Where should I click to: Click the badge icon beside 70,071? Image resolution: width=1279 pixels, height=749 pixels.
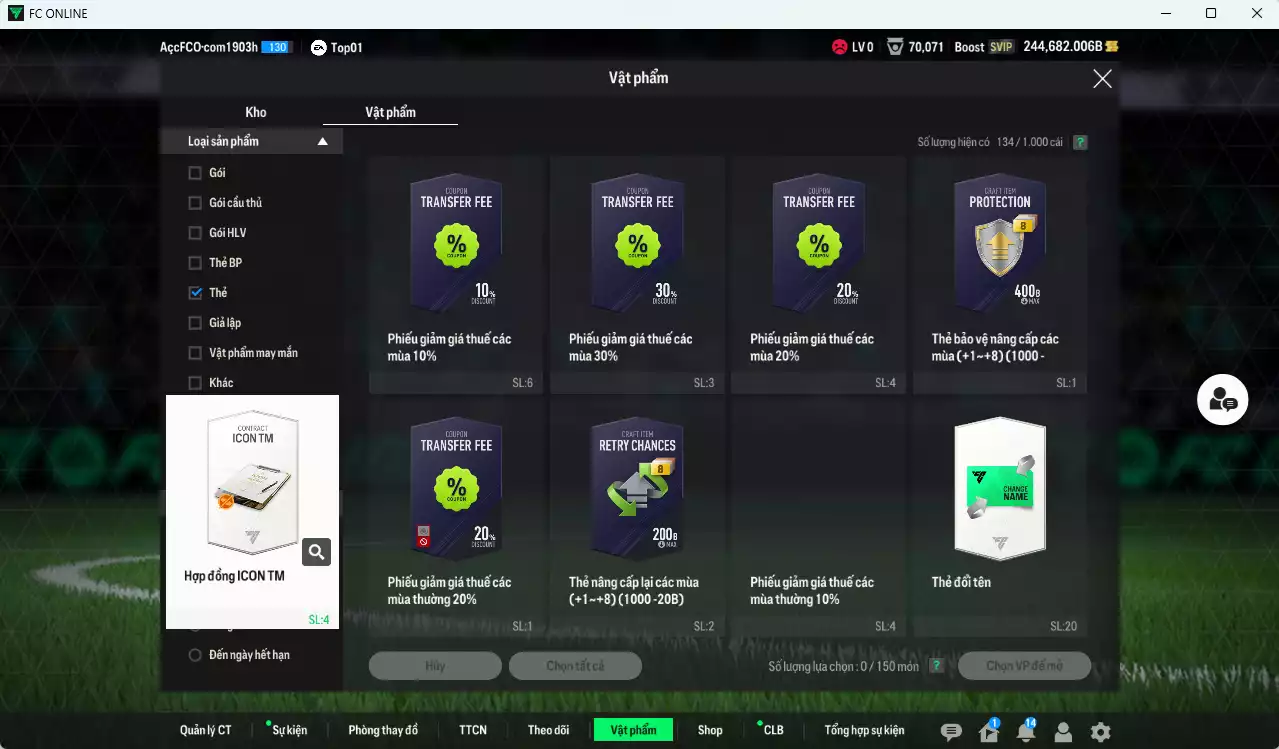click(895, 47)
